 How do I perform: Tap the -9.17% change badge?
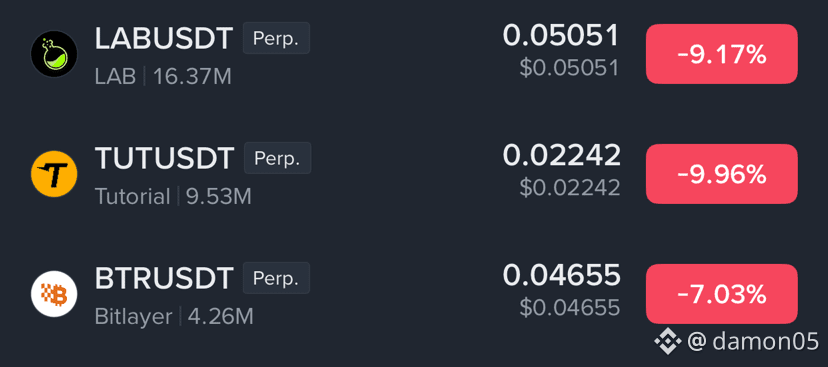coord(721,54)
